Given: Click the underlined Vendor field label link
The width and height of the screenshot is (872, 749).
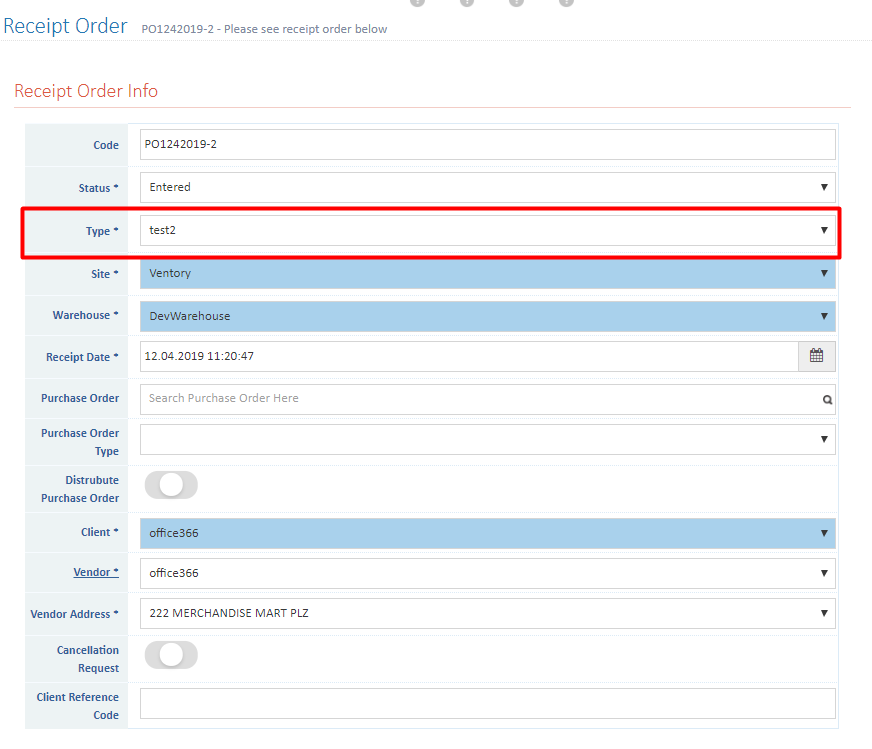Looking at the screenshot, I should coord(96,571).
